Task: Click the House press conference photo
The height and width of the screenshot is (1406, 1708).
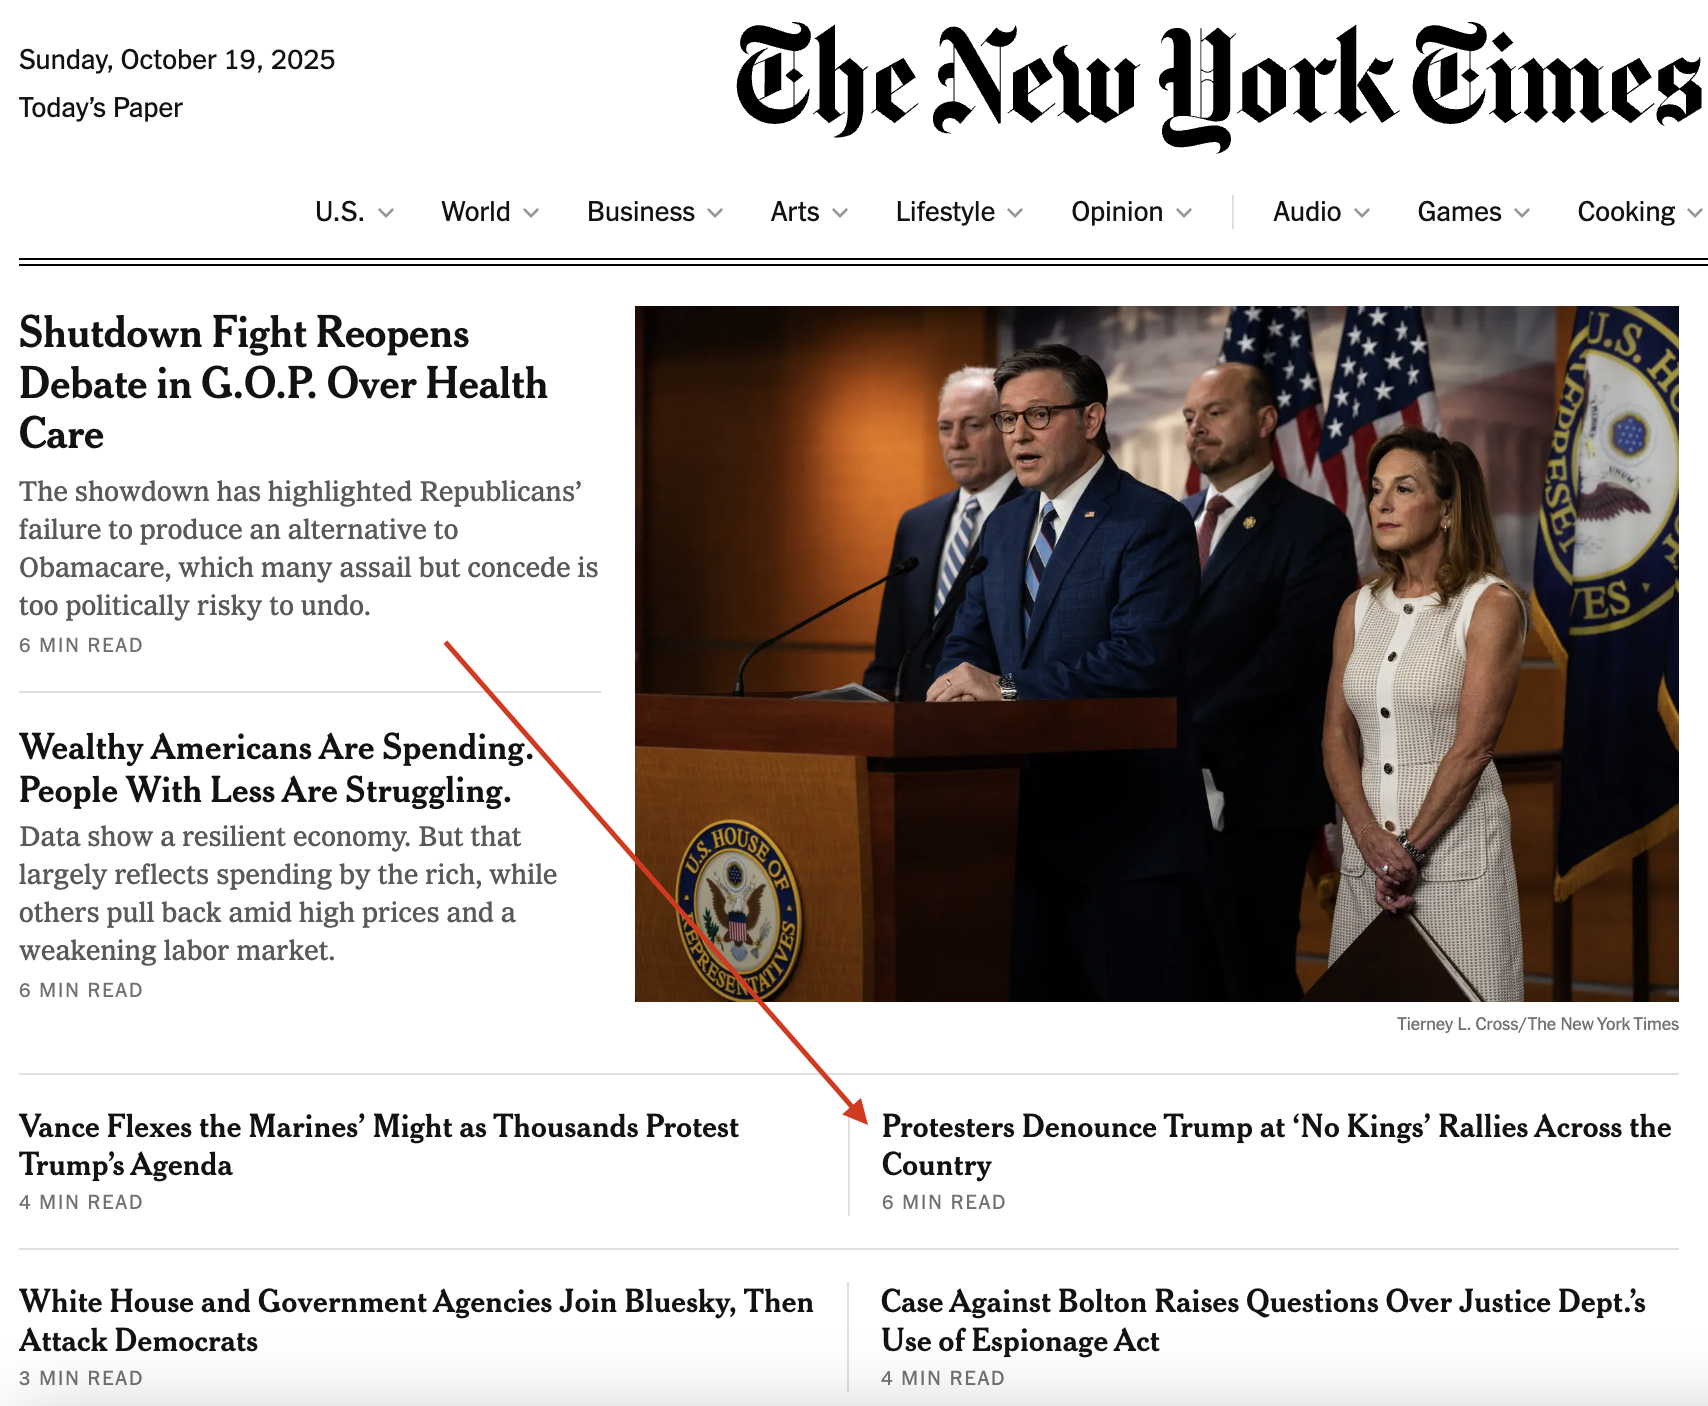Action: point(1156,653)
